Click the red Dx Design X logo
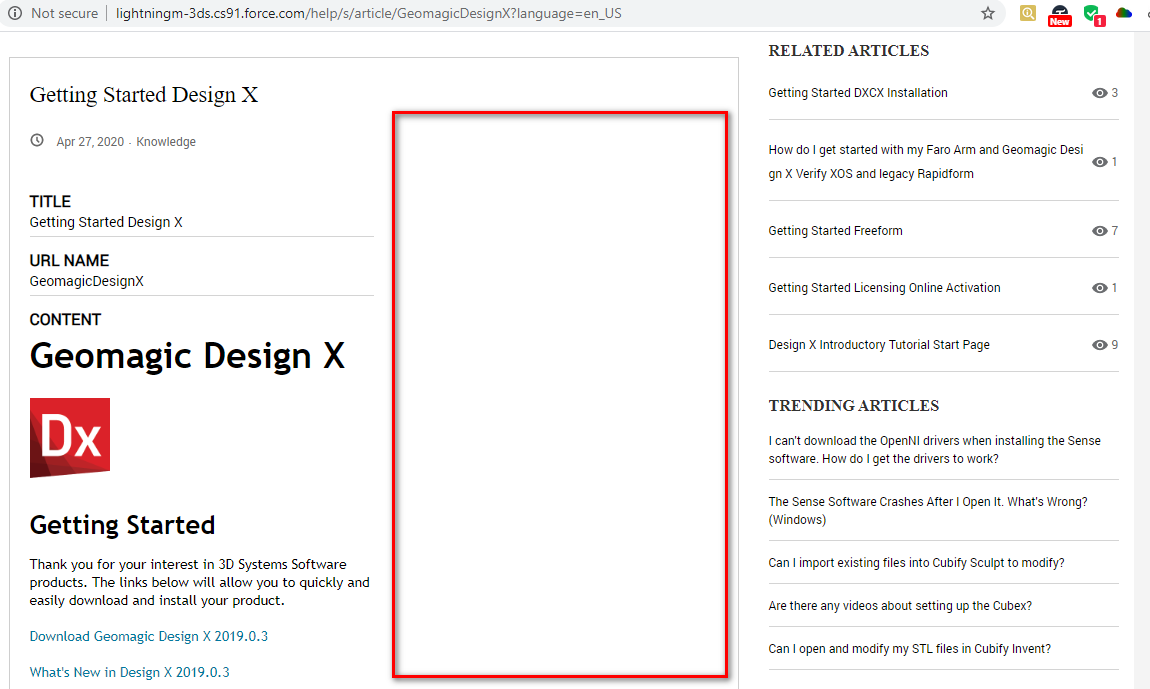This screenshot has height=689, width=1150. click(x=70, y=438)
